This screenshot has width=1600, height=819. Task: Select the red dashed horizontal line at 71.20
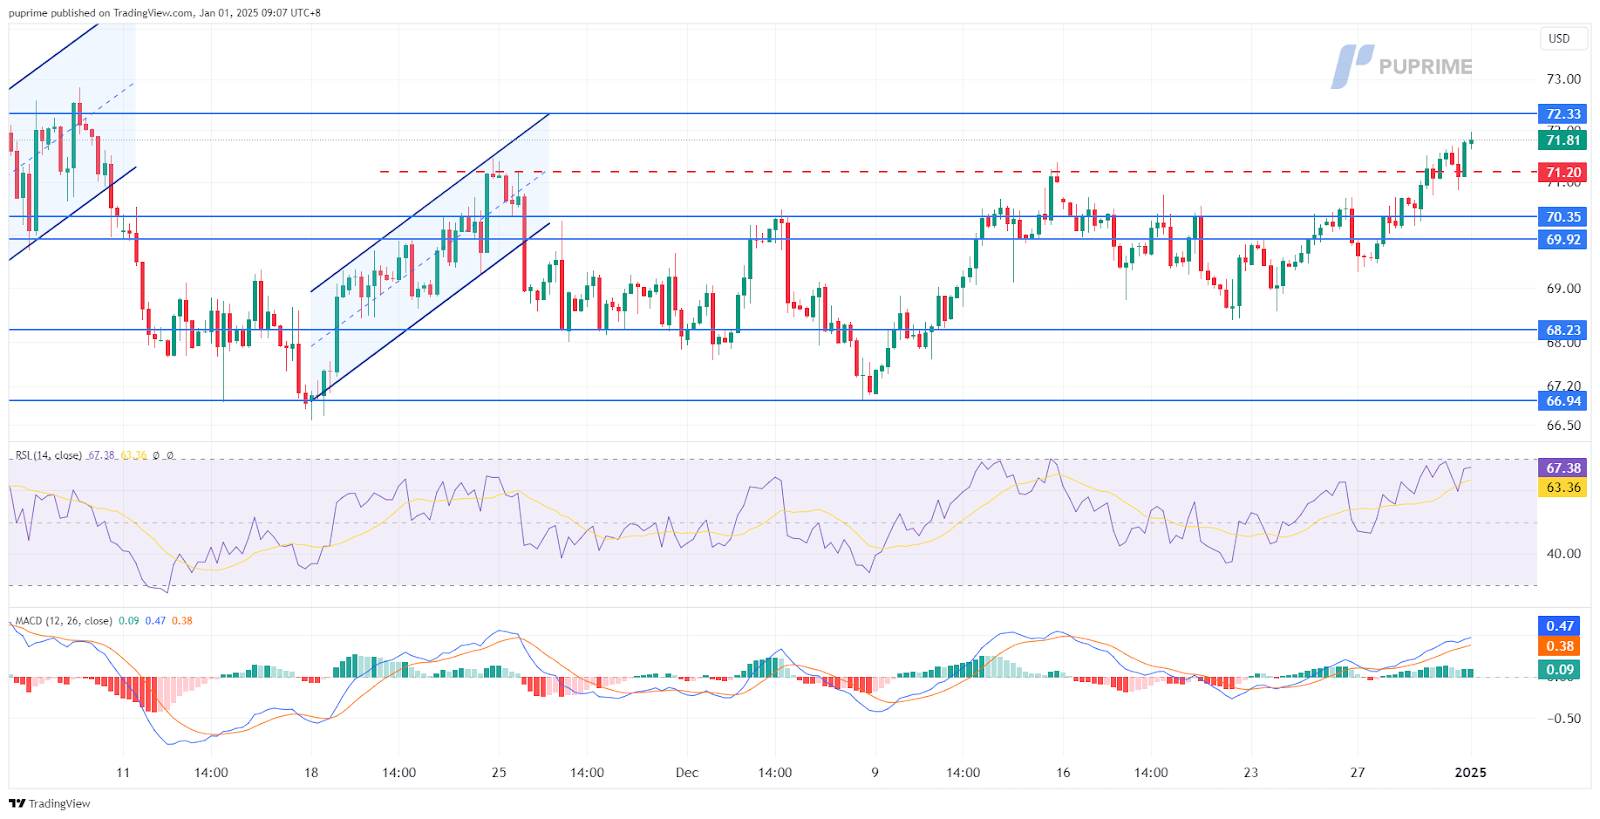(957, 172)
